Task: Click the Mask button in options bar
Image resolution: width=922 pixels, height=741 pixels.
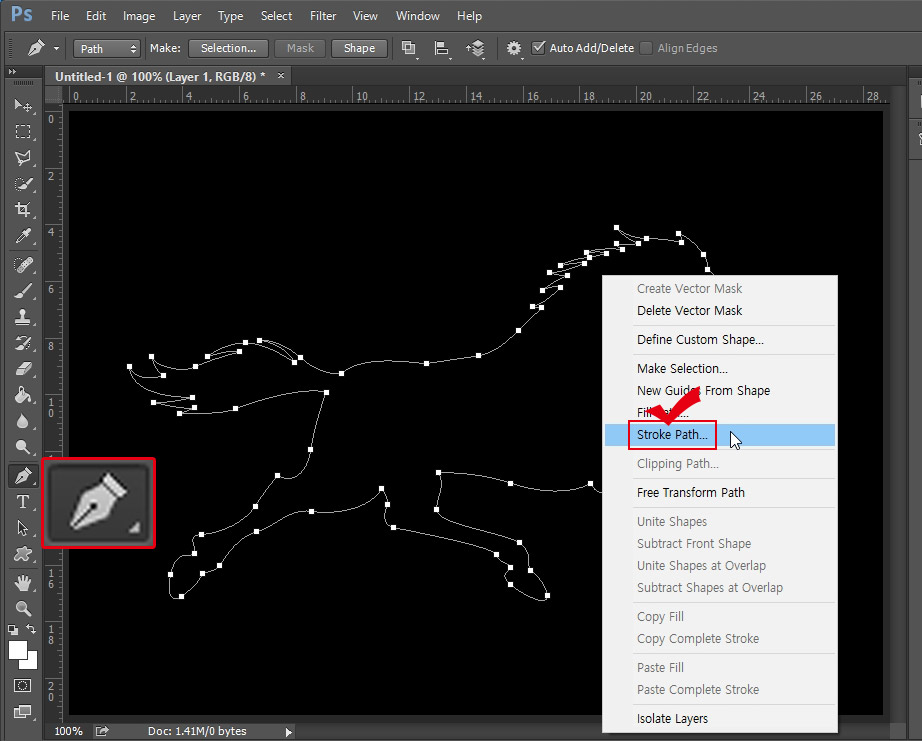Action: [300, 48]
